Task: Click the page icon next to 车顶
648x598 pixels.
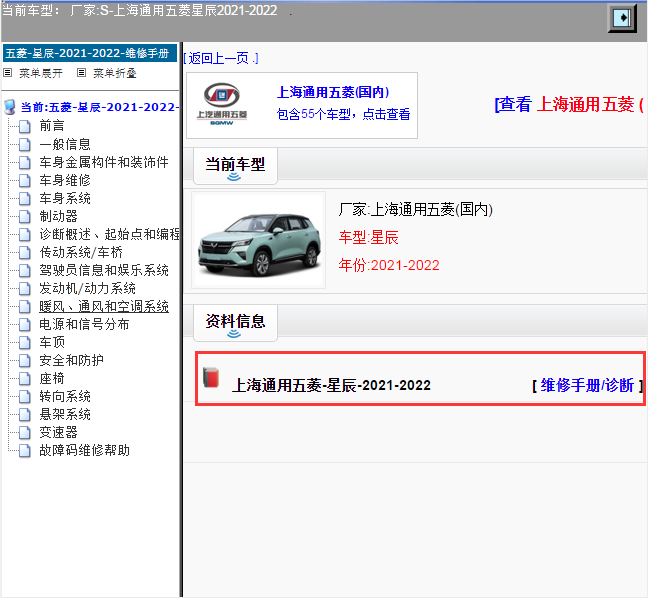Action: coord(25,343)
